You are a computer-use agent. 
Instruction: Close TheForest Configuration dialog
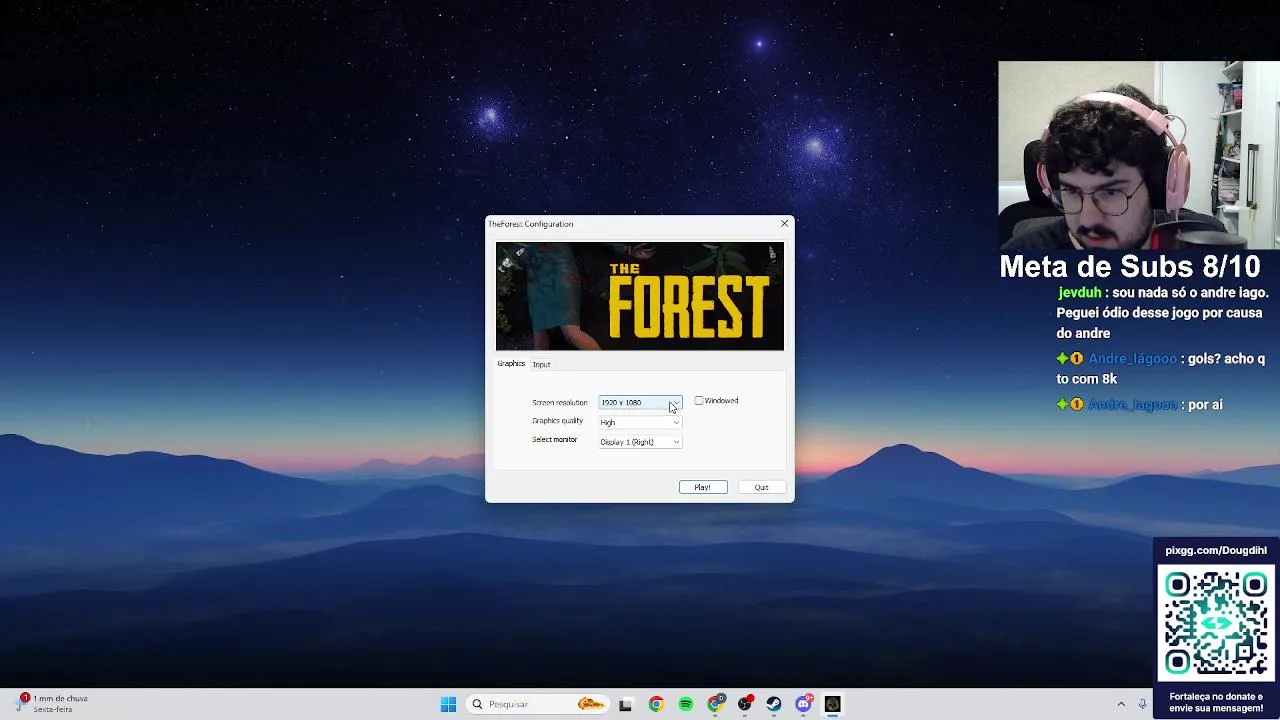(784, 224)
